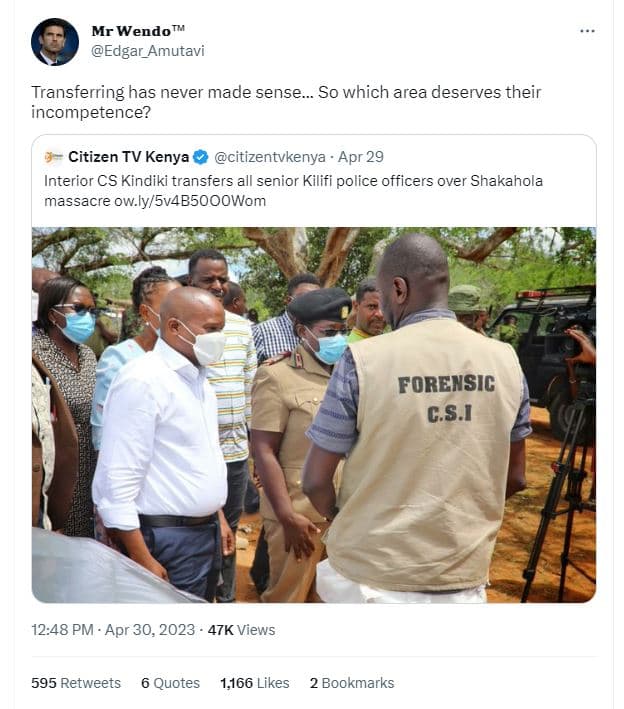
Task: Open the @Edgar_Amutavi handle link
Action: pyautogui.click(x=148, y=50)
